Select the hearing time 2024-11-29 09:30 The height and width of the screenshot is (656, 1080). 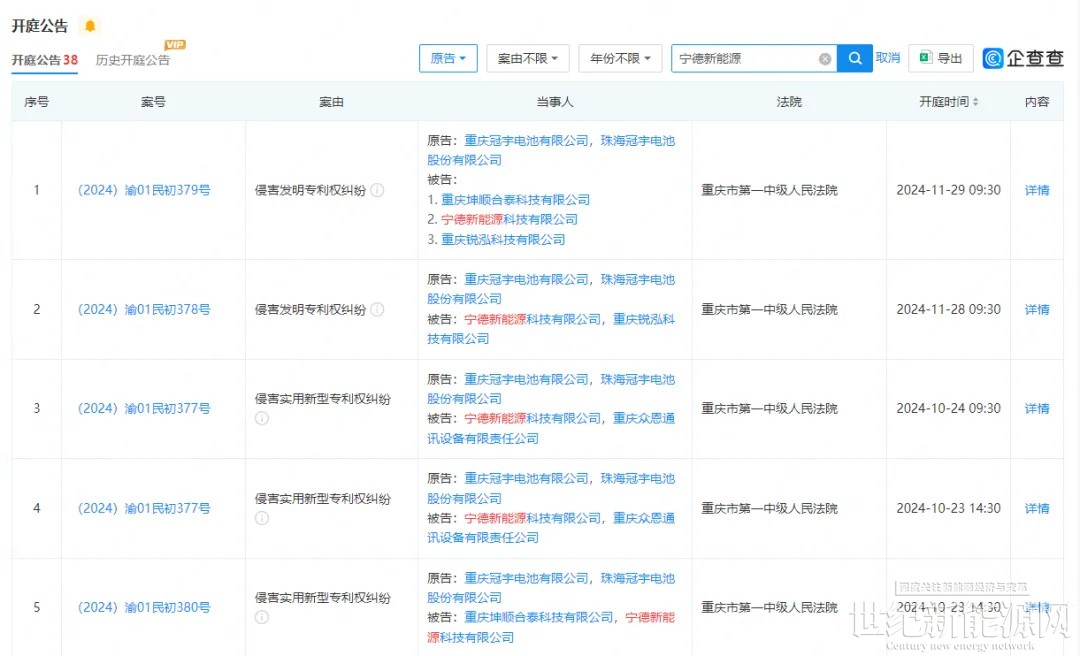pyautogui.click(x=948, y=190)
